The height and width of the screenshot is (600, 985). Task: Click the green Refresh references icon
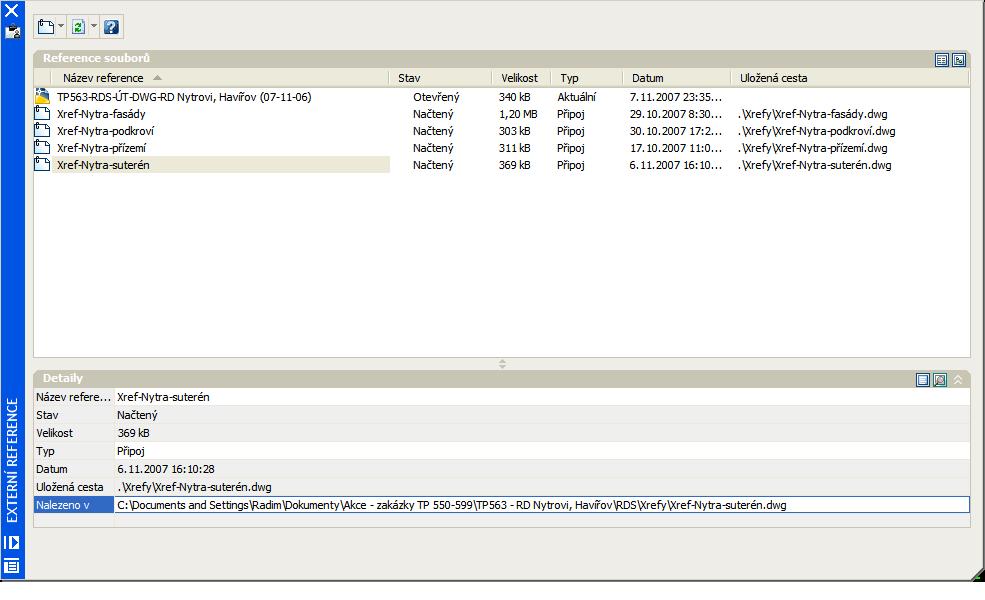click(78, 27)
